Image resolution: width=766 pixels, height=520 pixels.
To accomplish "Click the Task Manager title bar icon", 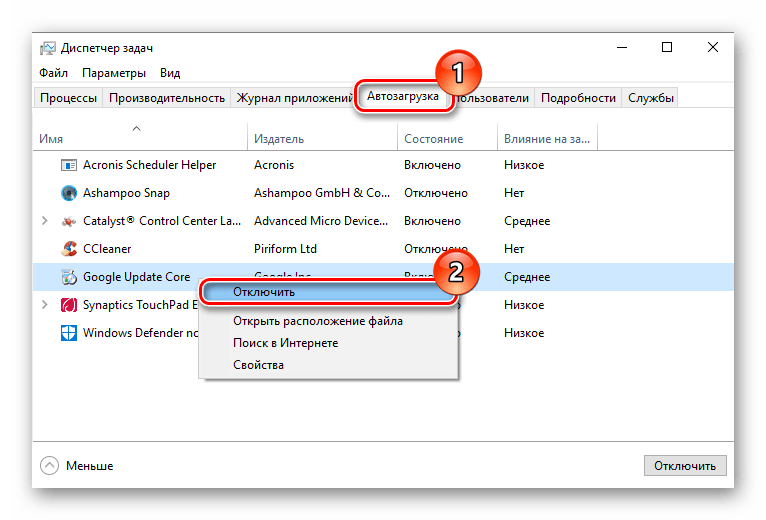I will click(48, 48).
